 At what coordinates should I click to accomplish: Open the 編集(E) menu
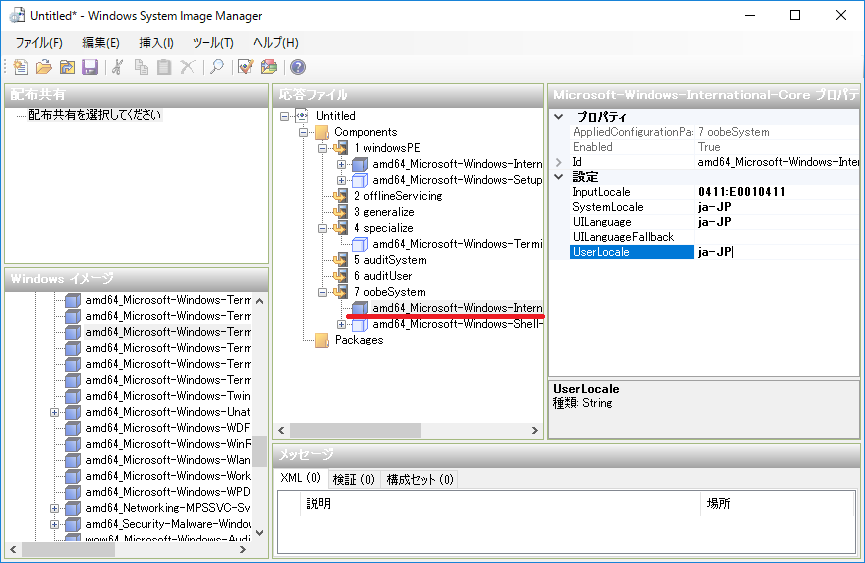coord(100,42)
